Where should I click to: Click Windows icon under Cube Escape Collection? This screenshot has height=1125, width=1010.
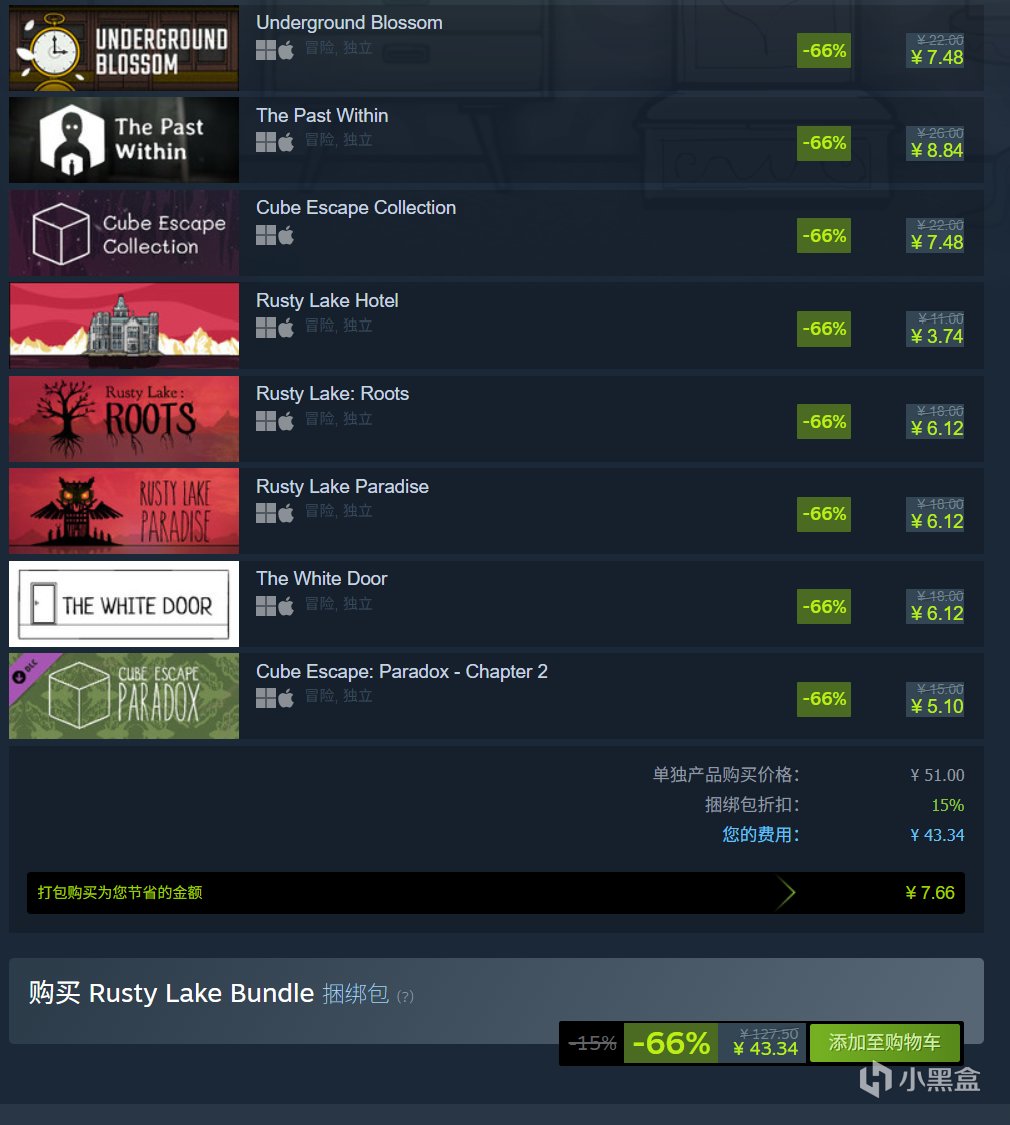point(265,235)
